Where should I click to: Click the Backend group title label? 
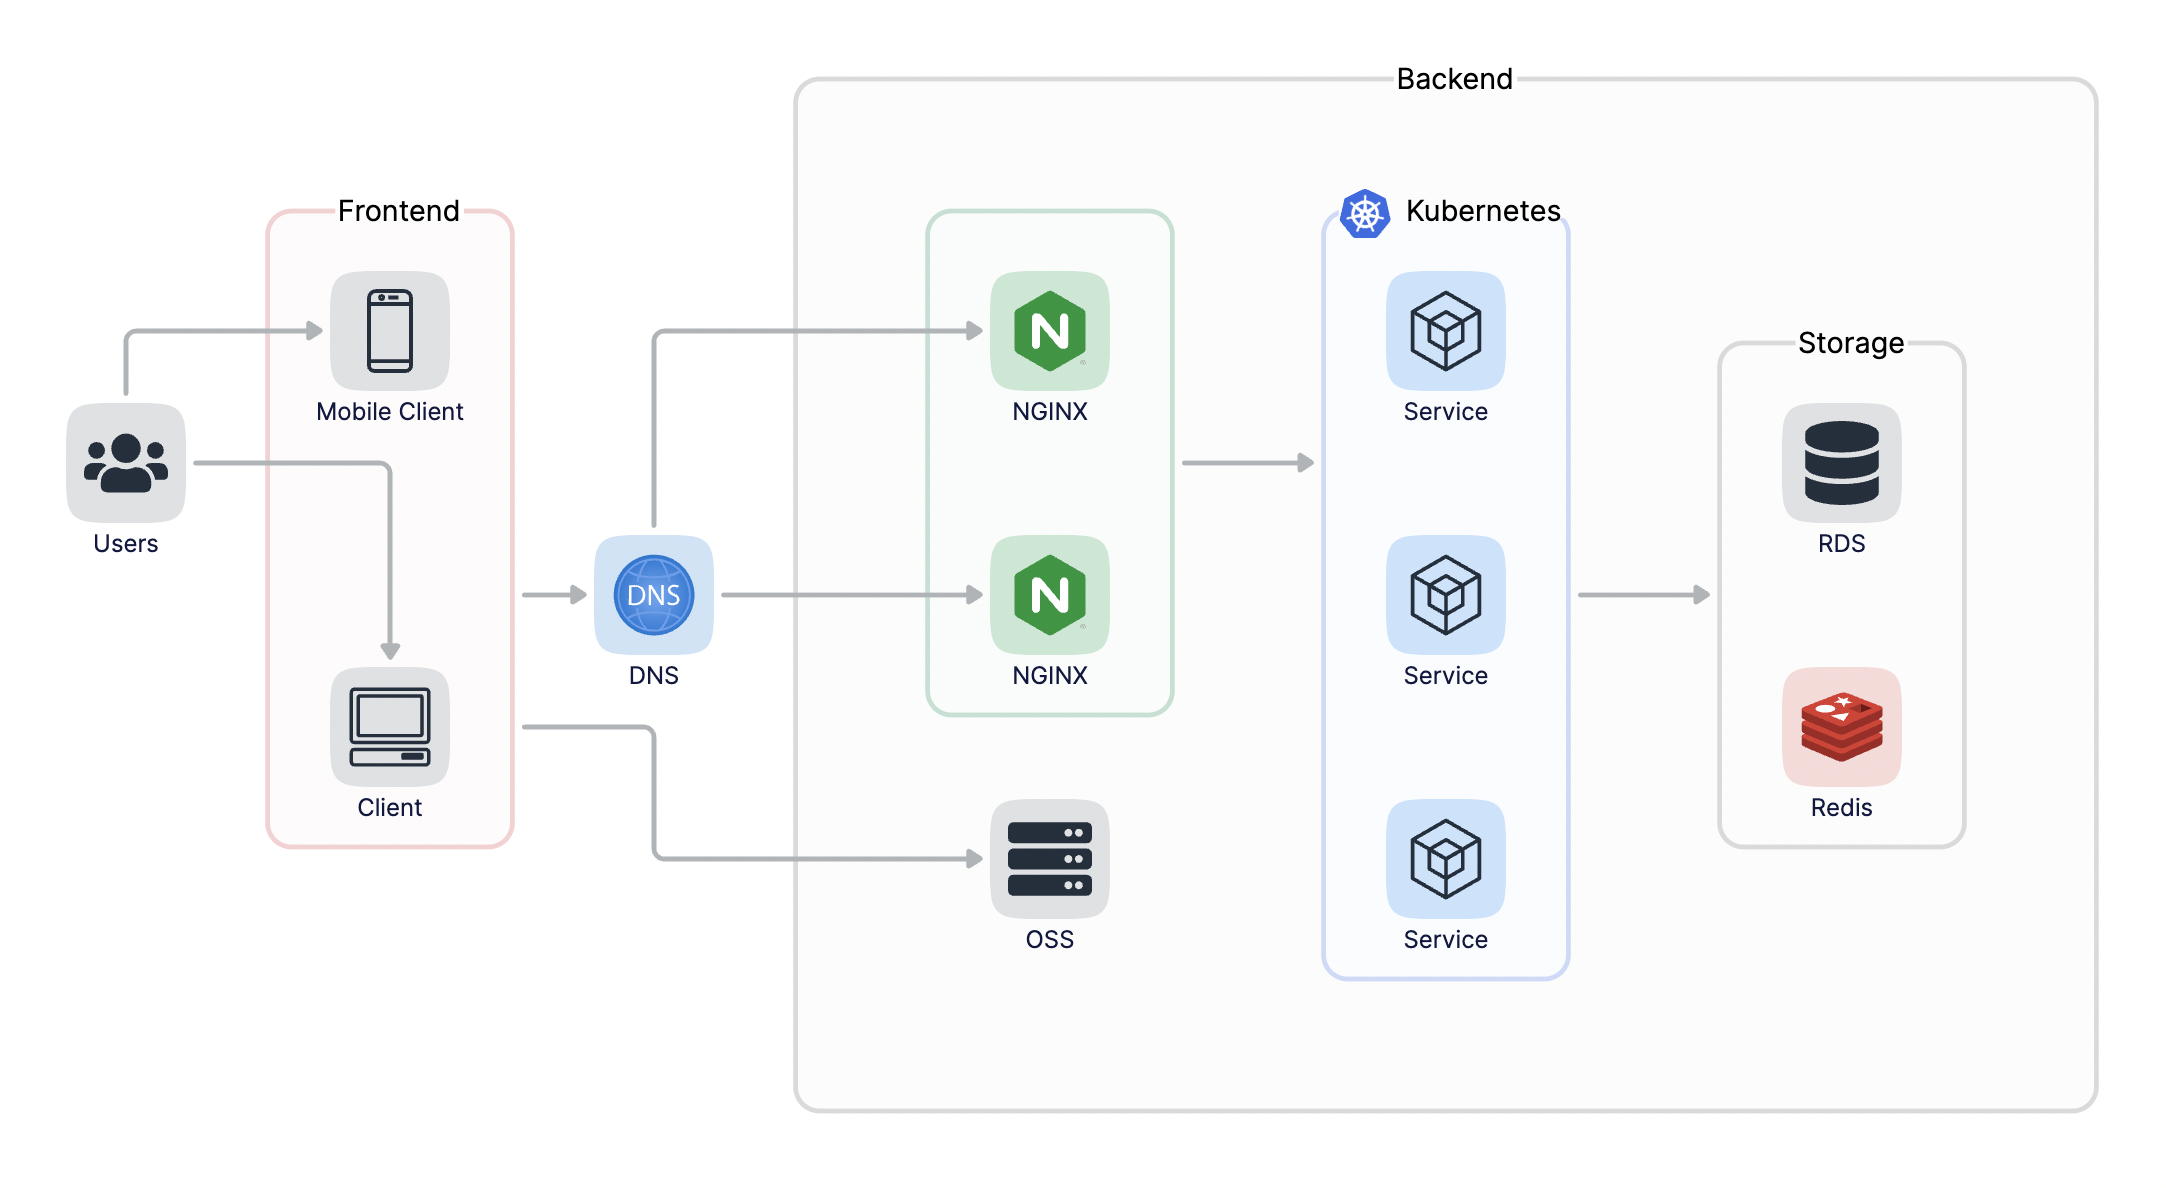tap(1454, 79)
